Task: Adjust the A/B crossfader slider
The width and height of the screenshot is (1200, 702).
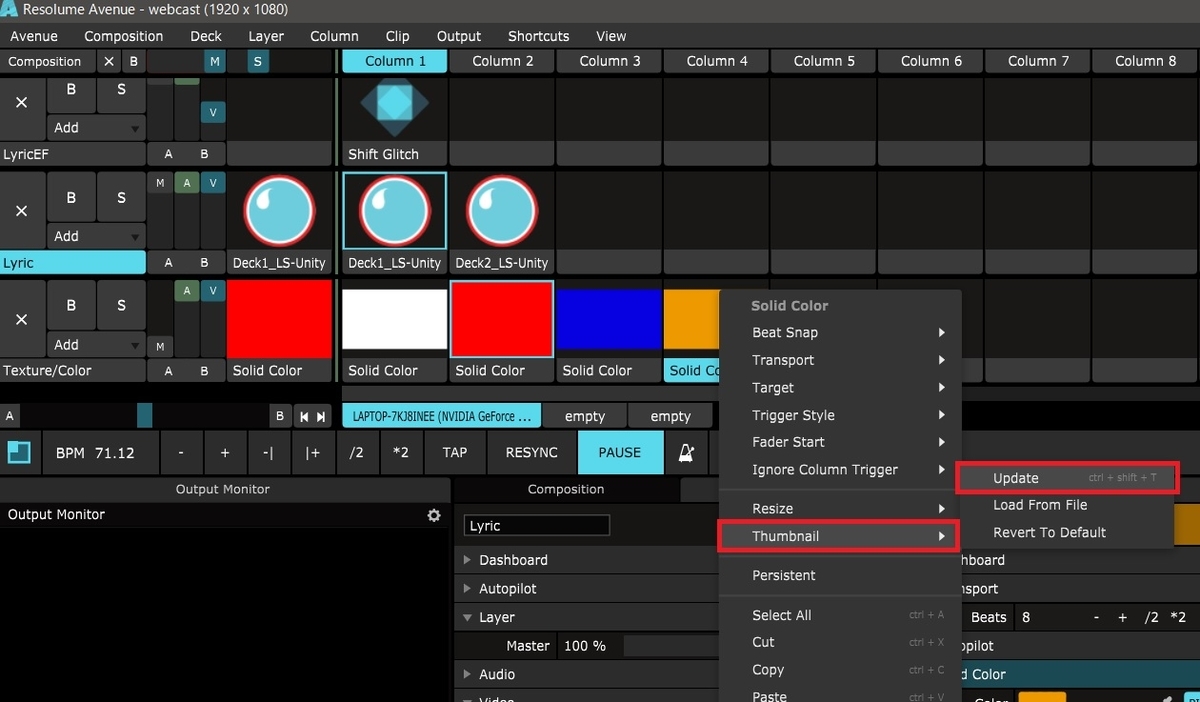Action: pos(145,416)
